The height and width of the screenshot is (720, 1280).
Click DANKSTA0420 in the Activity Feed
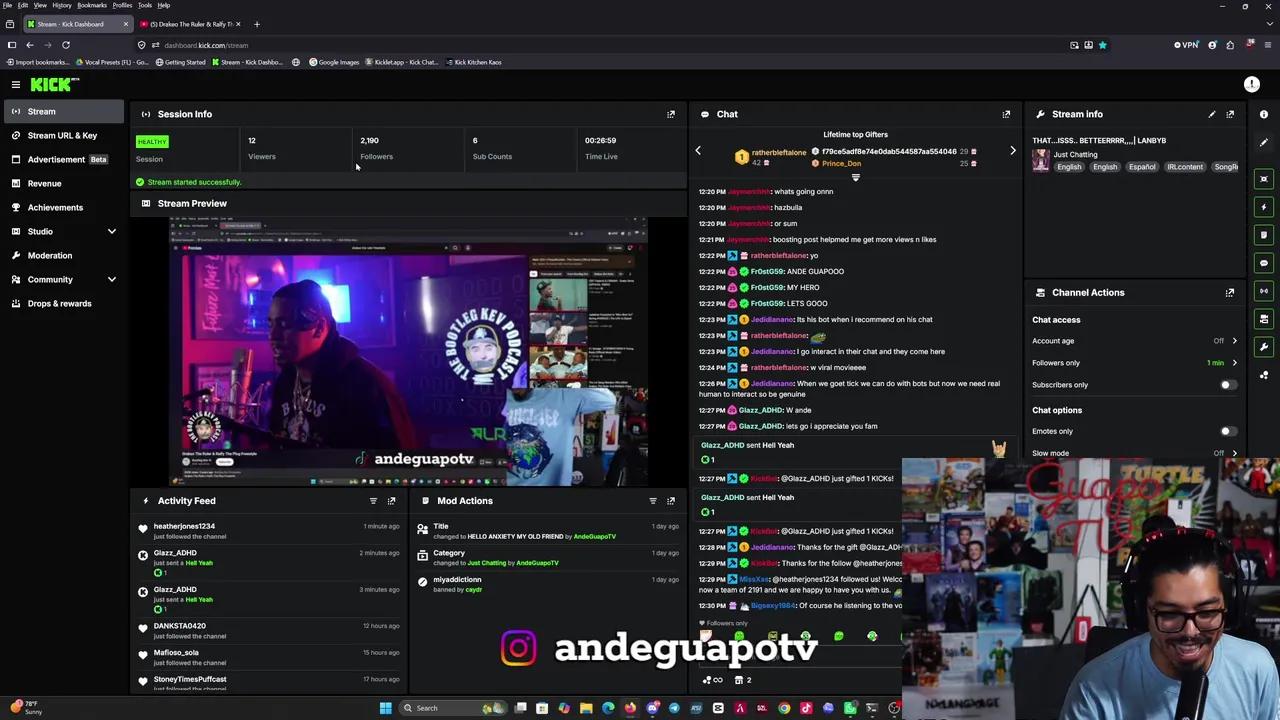tap(179, 626)
